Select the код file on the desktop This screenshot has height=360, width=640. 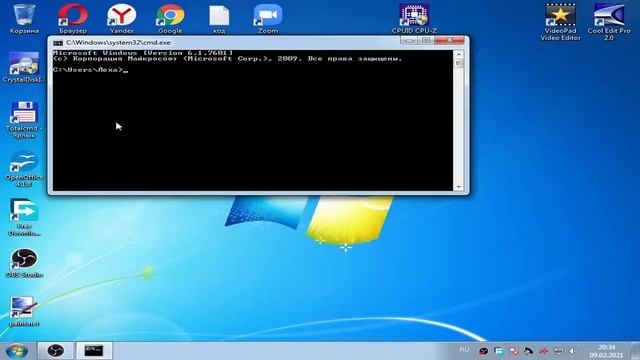tap(219, 18)
